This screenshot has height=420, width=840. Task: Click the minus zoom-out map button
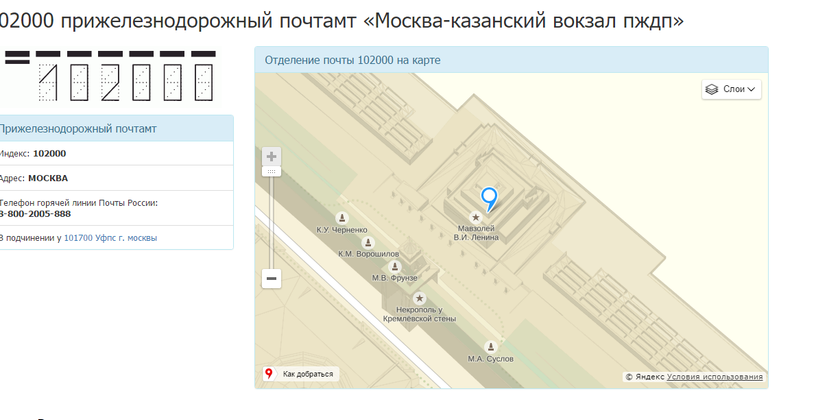[x=272, y=279]
